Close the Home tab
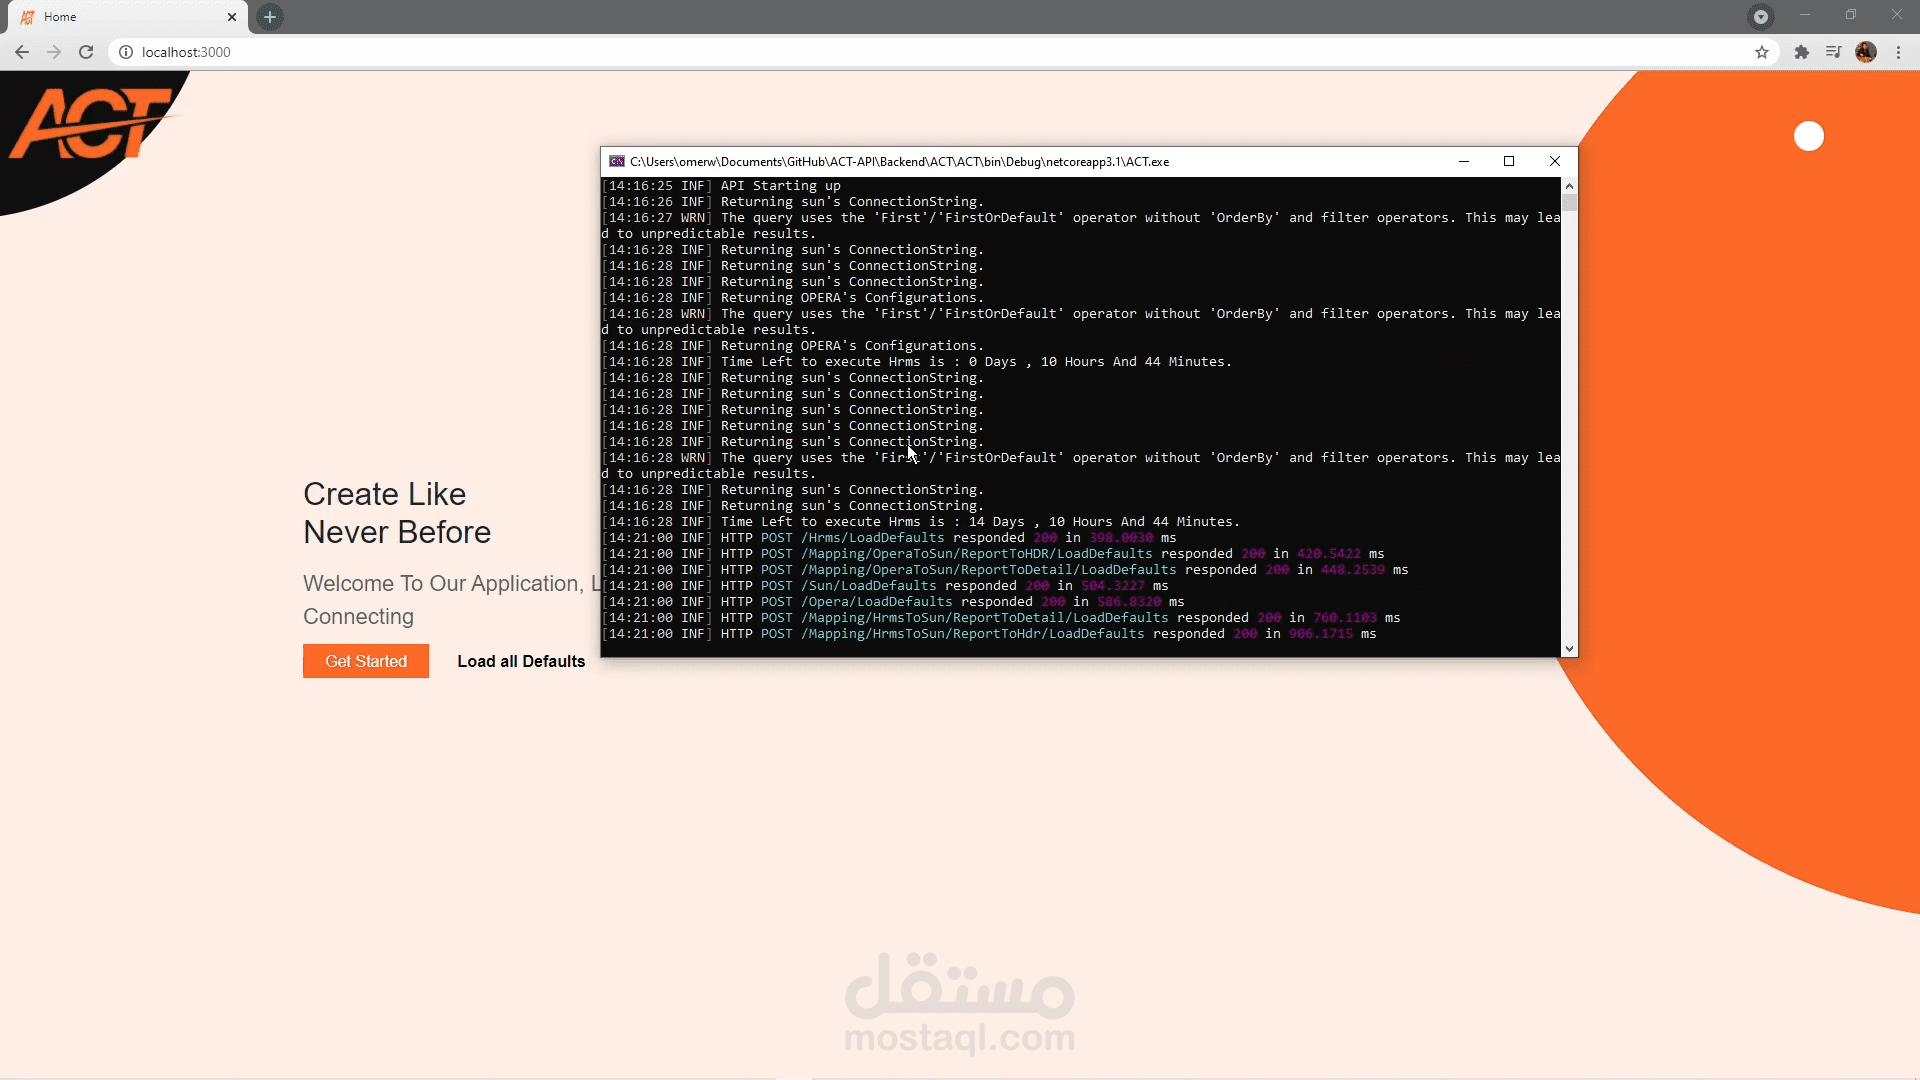The width and height of the screenshot is (1920, 1080). click(x=232, y=17)
